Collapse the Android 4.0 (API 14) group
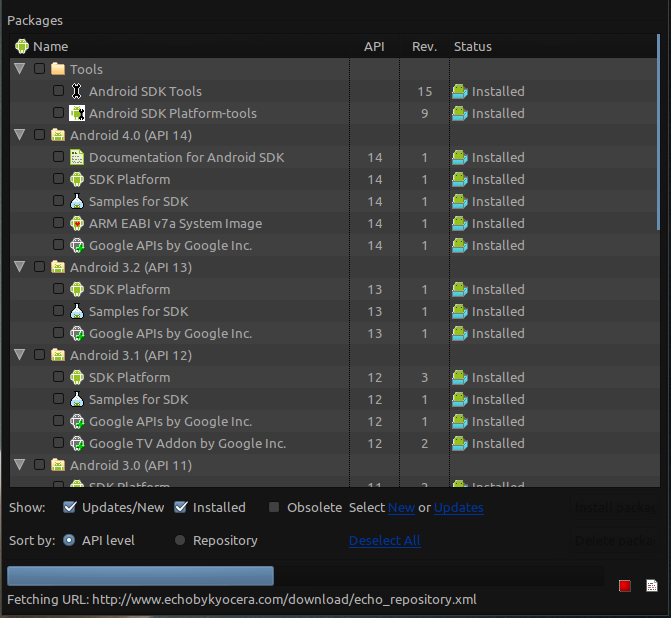This screenshot has height=618, width=671. coord(20,135)
